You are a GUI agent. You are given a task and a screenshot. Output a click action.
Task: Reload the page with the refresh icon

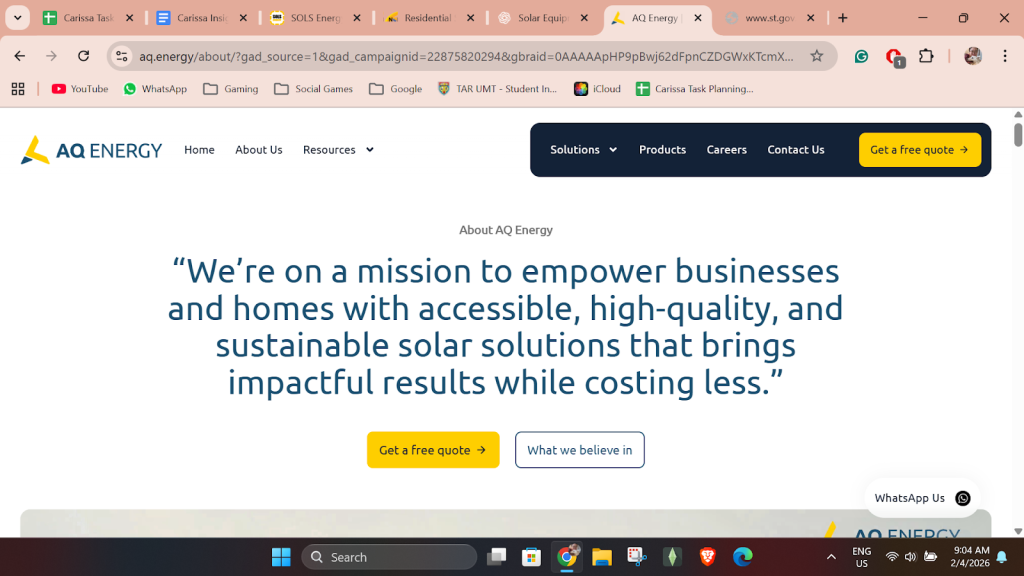tap(84, 56)
